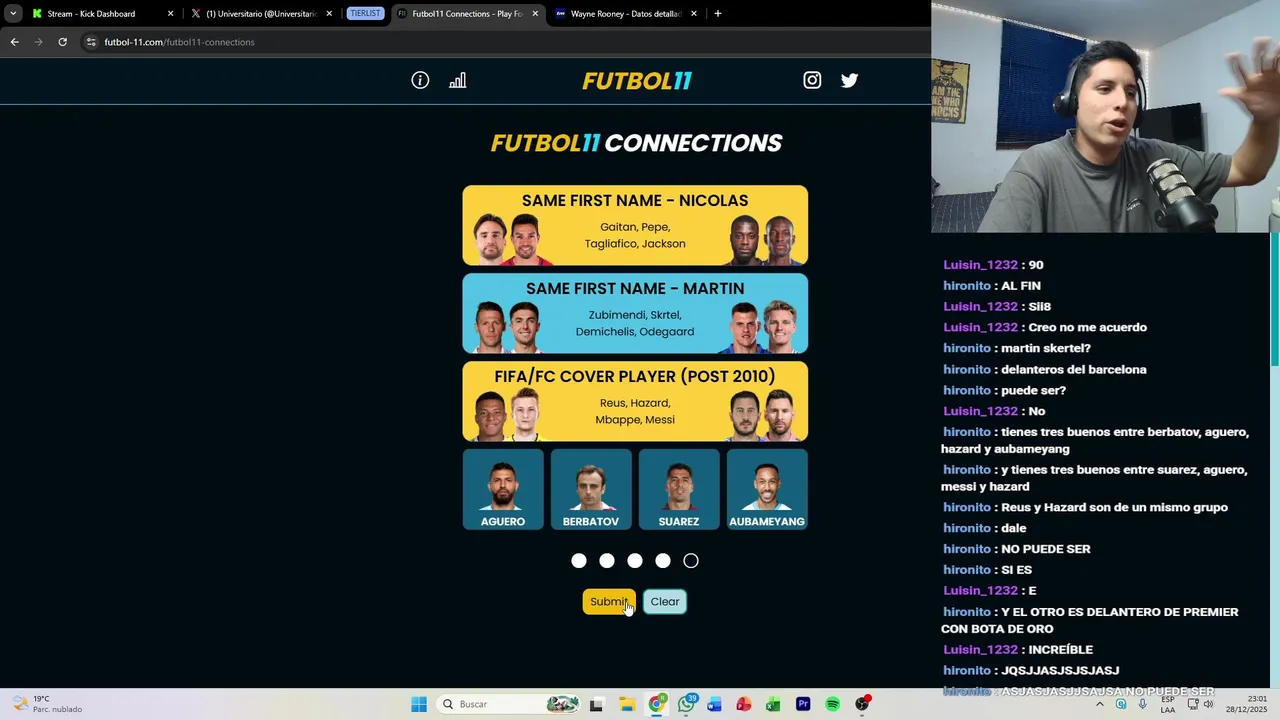Select the Aubameyang player card
Viewport: 1280px width, 720px height.
point(767,489)
